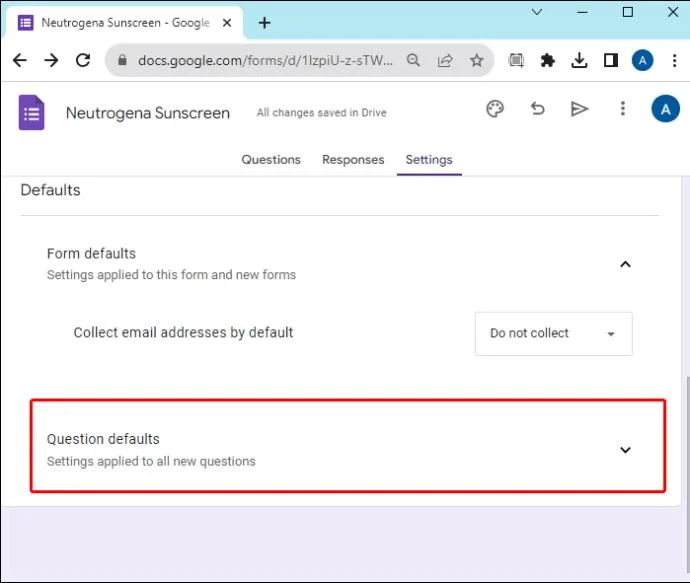Click the undo arrow in Forms header
The image size is (690, 583).
537,108
